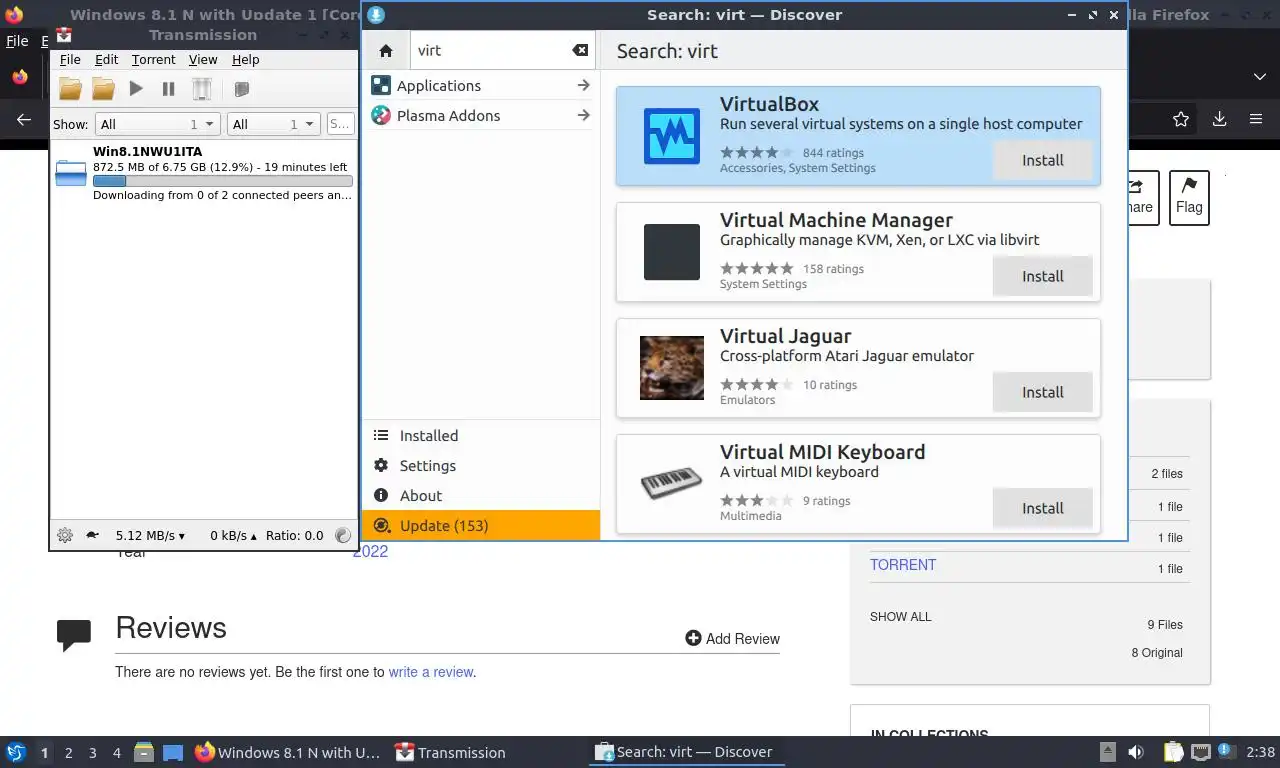This screenshot has height=768, width=1280.
Task: Clear the Discover search field
Action: point(580,50)
